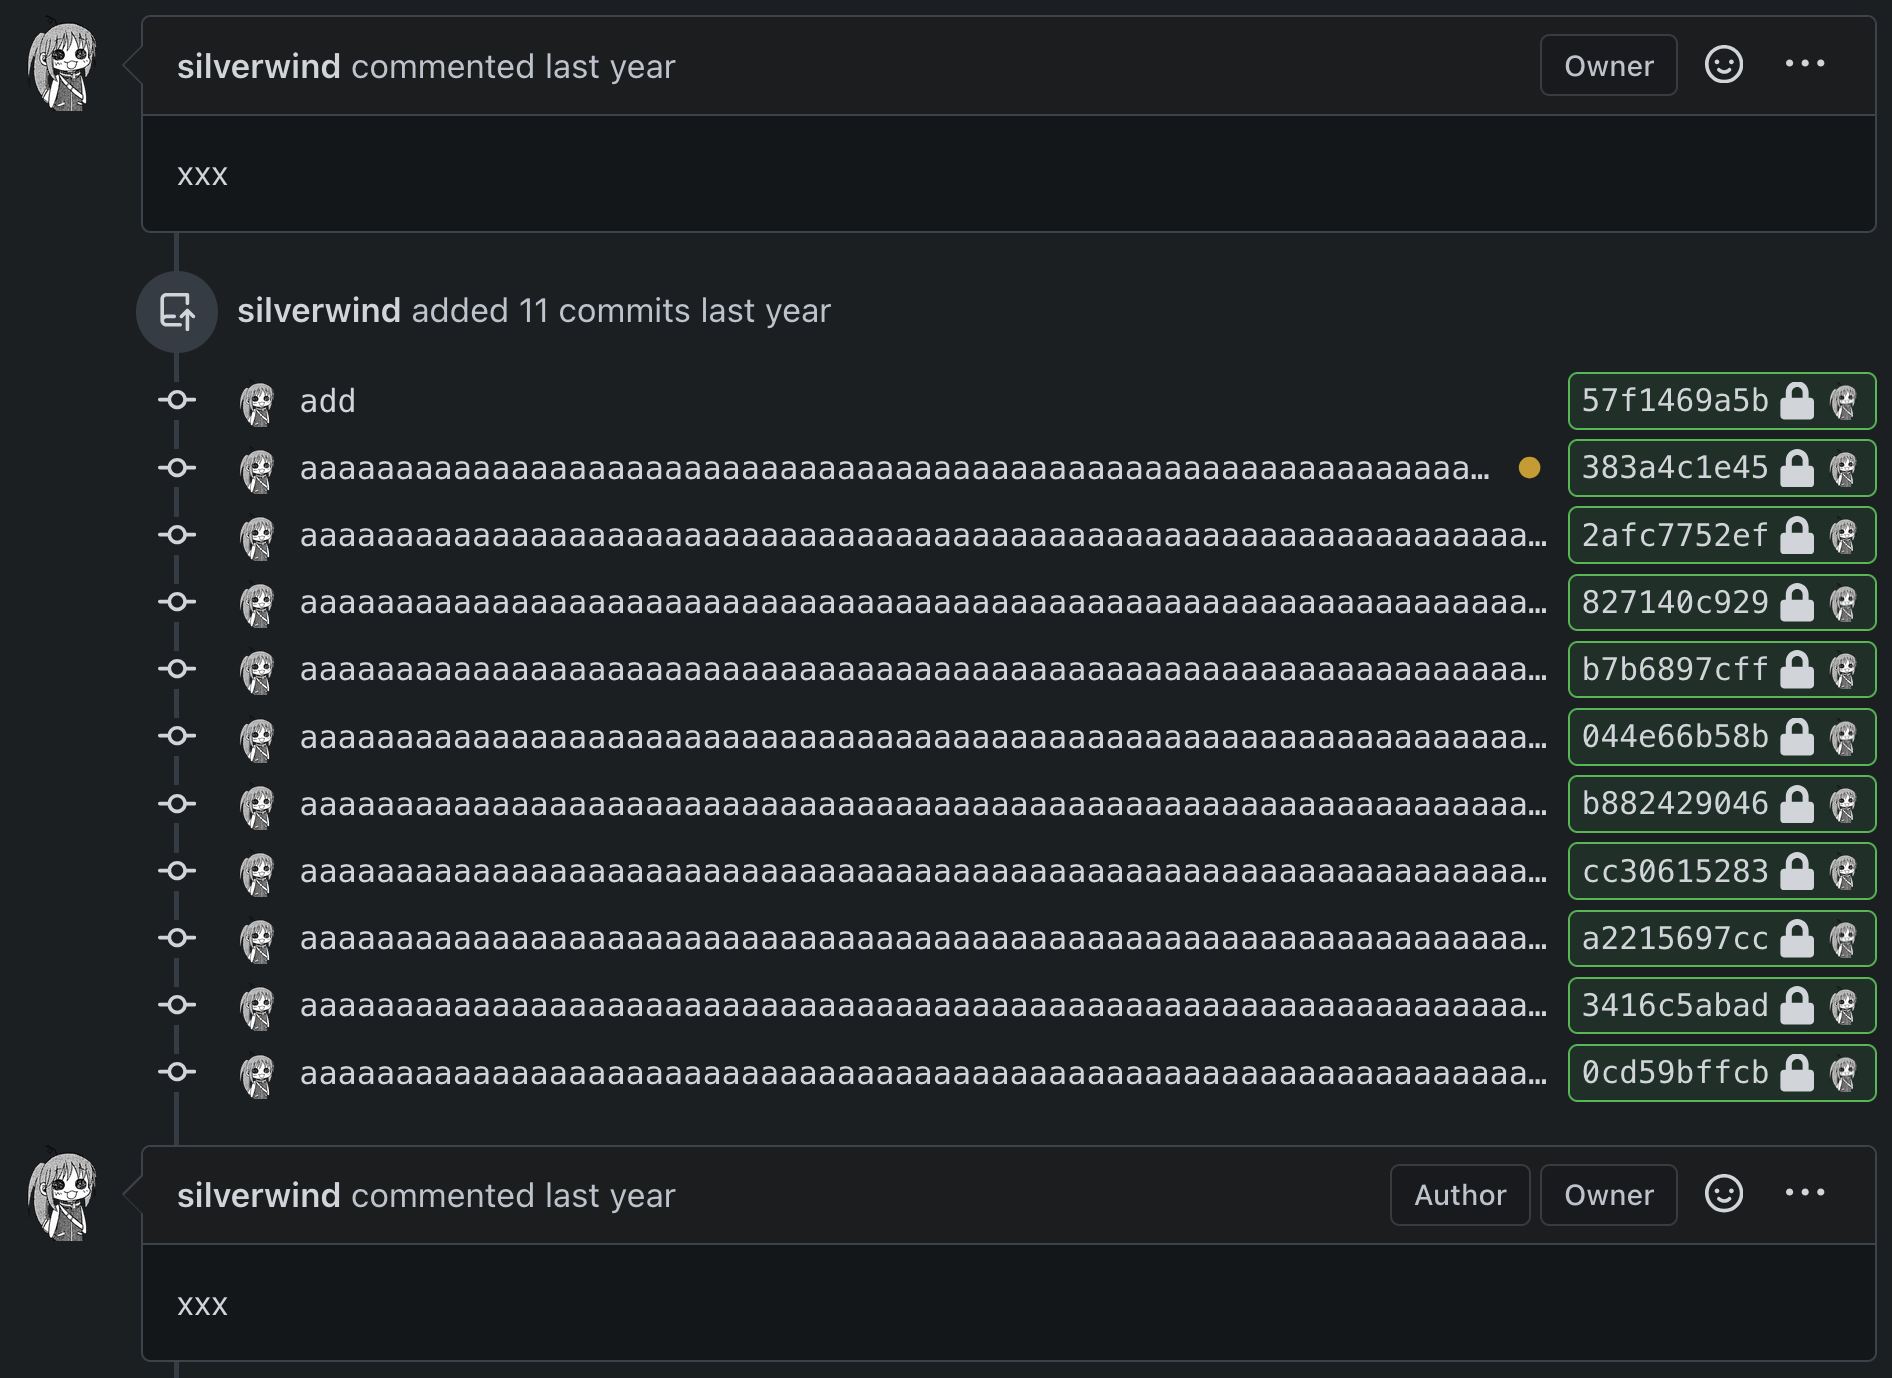The width and height of the screenshot is (1892, 1378).
Task: Open the three-dot menu on second comment
Action: pos(1805,1194)
